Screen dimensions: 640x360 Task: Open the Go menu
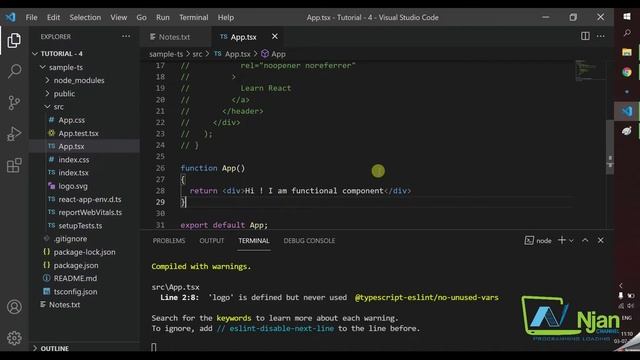pyautogui.click(x=141, y=17)
